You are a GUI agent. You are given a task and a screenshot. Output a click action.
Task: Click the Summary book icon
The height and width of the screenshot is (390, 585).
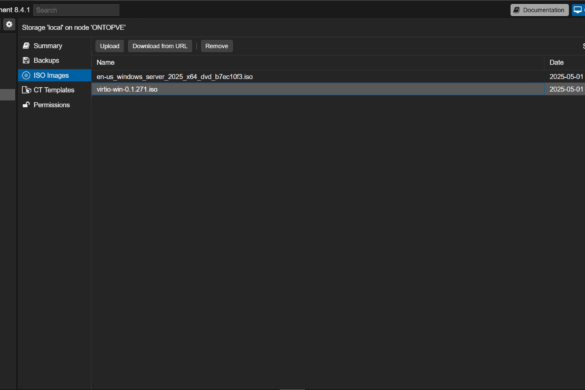26,46
